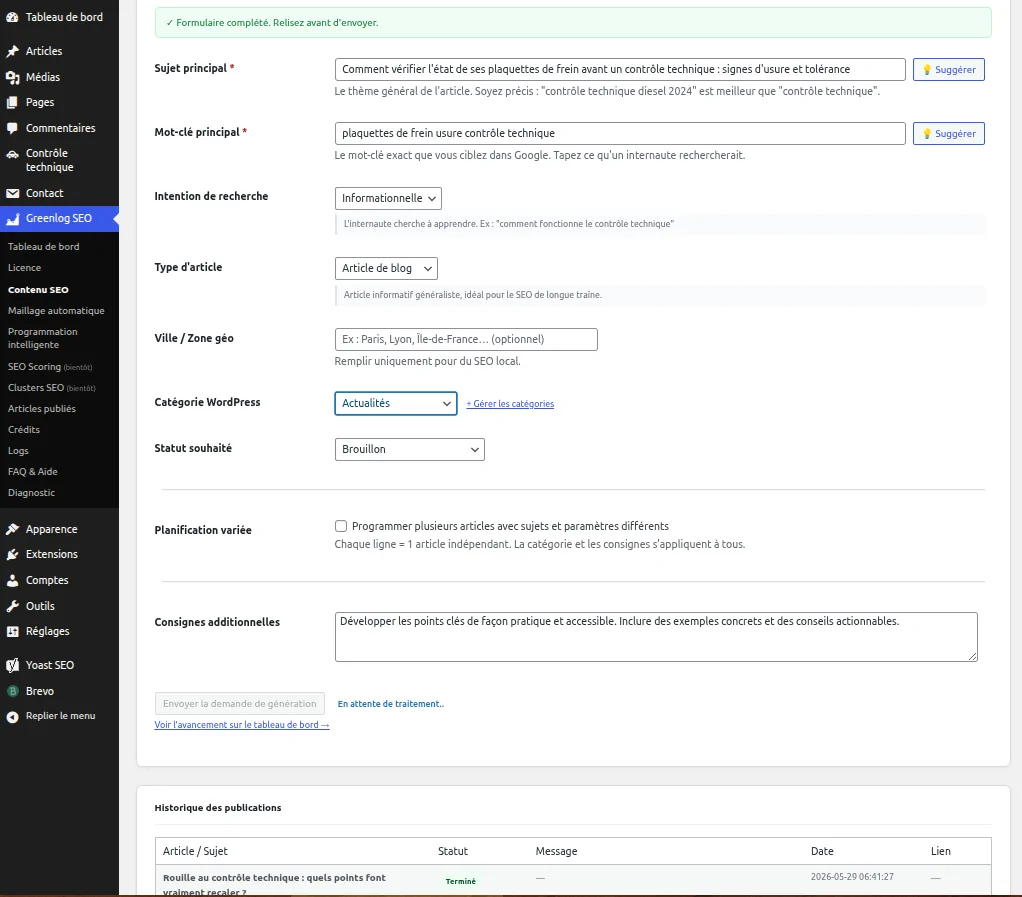The height and width of the screenshot is (897, 1022).
Task: Open Articles publiés submenu item
Action: click(42, 409)
